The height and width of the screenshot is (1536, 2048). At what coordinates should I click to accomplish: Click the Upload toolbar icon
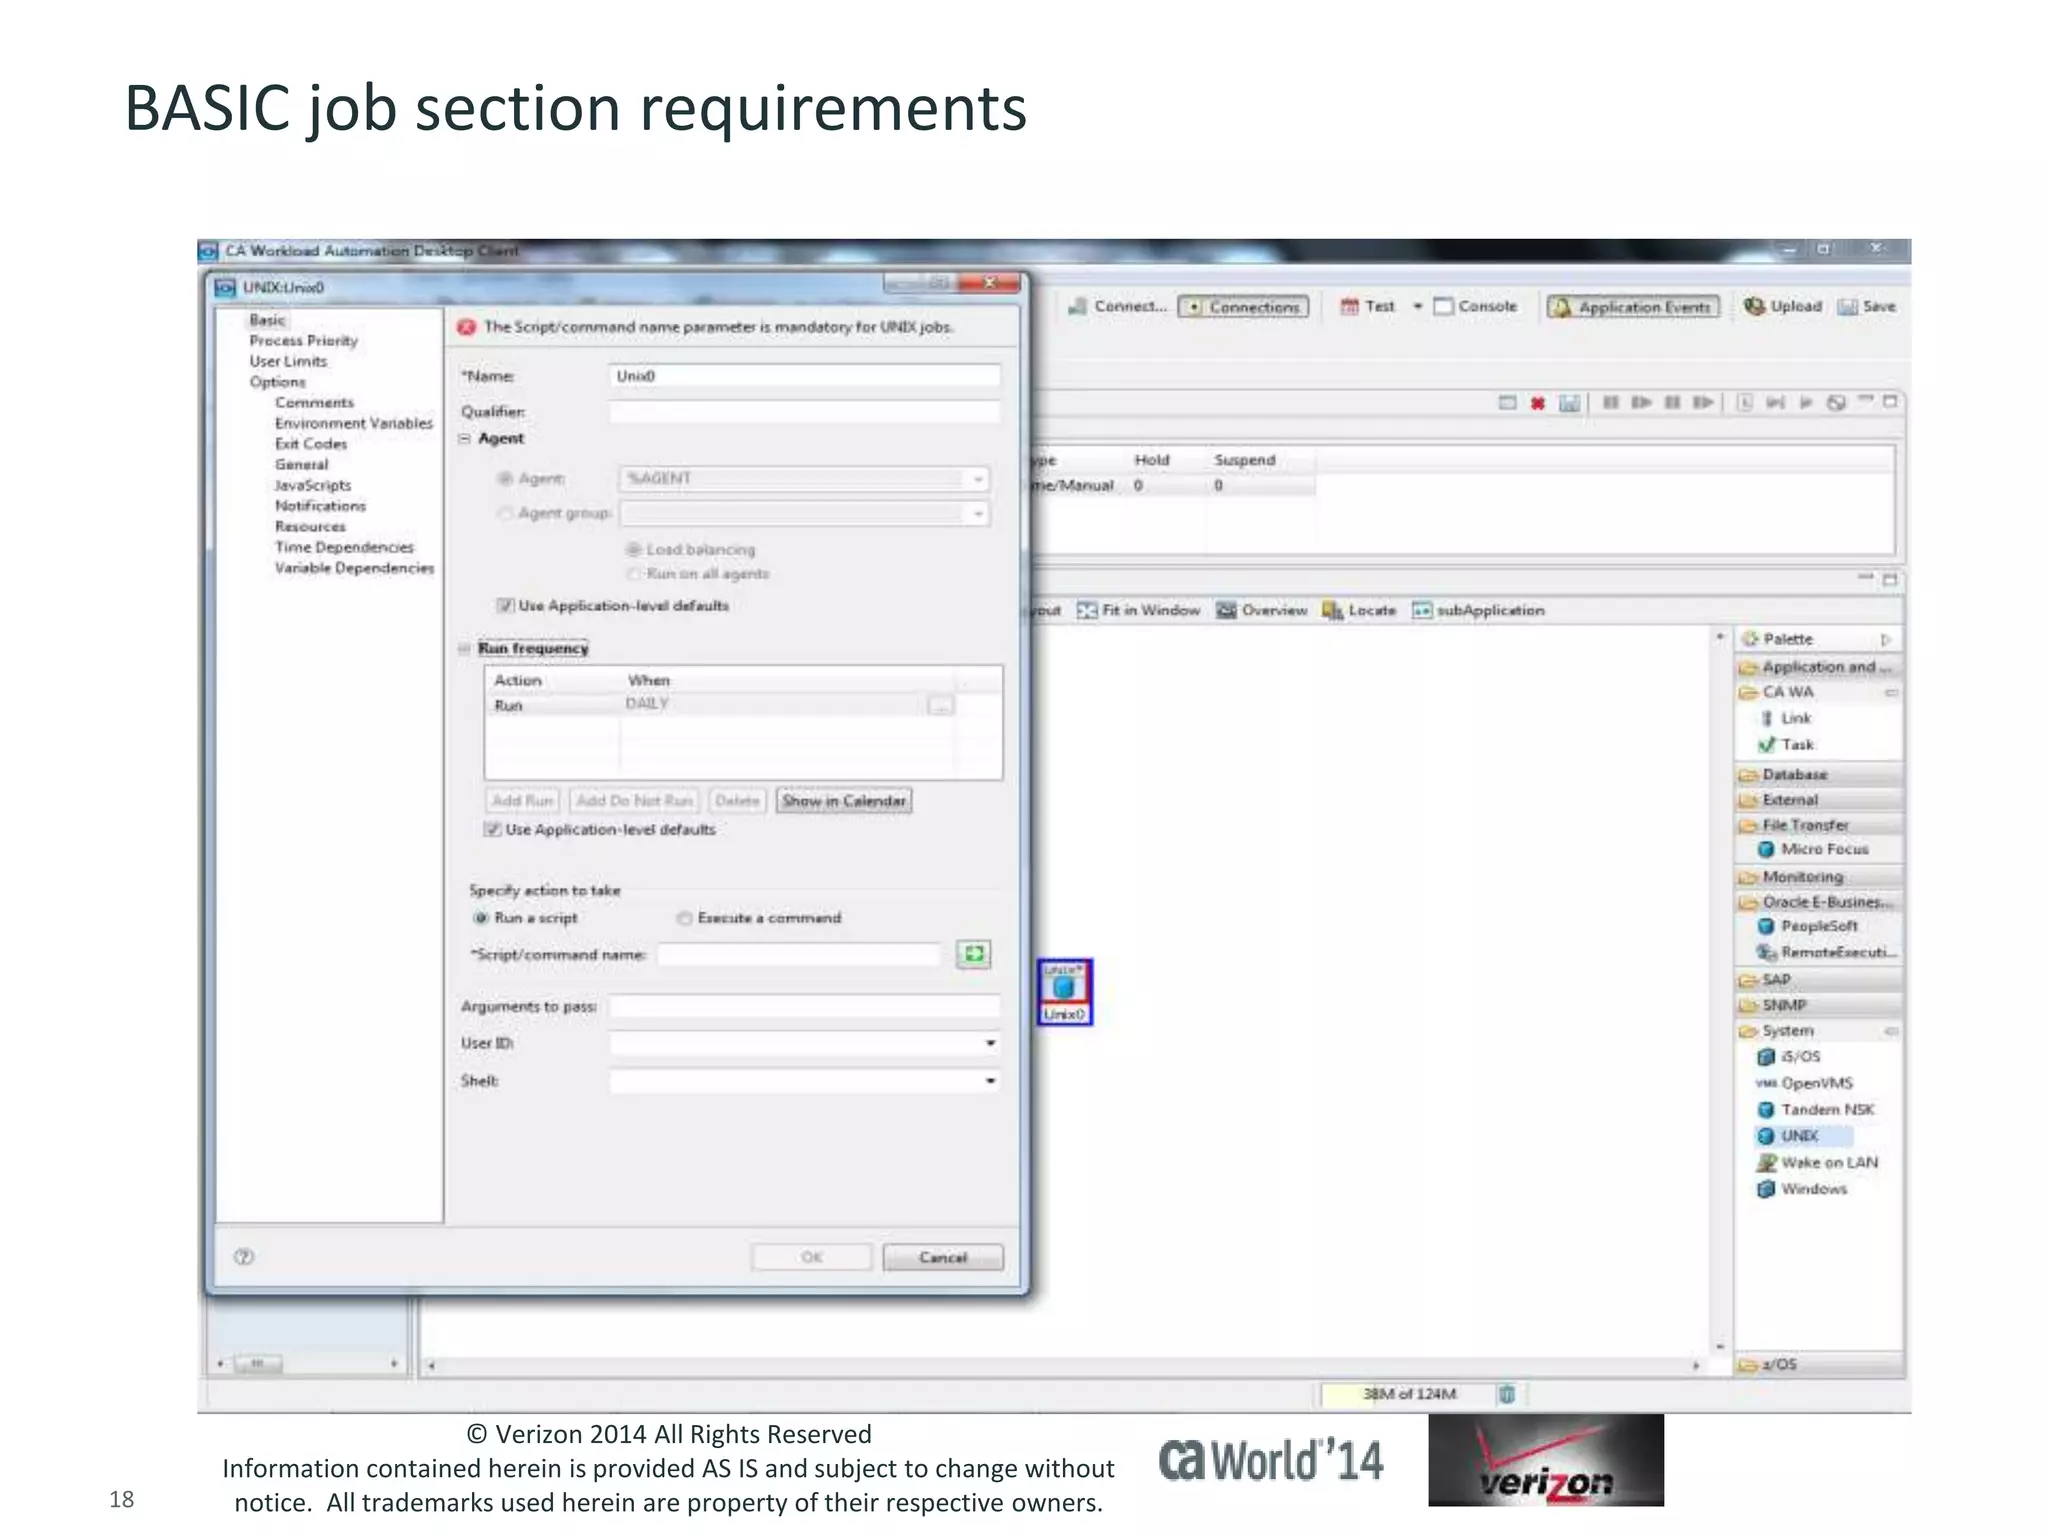1754,306
